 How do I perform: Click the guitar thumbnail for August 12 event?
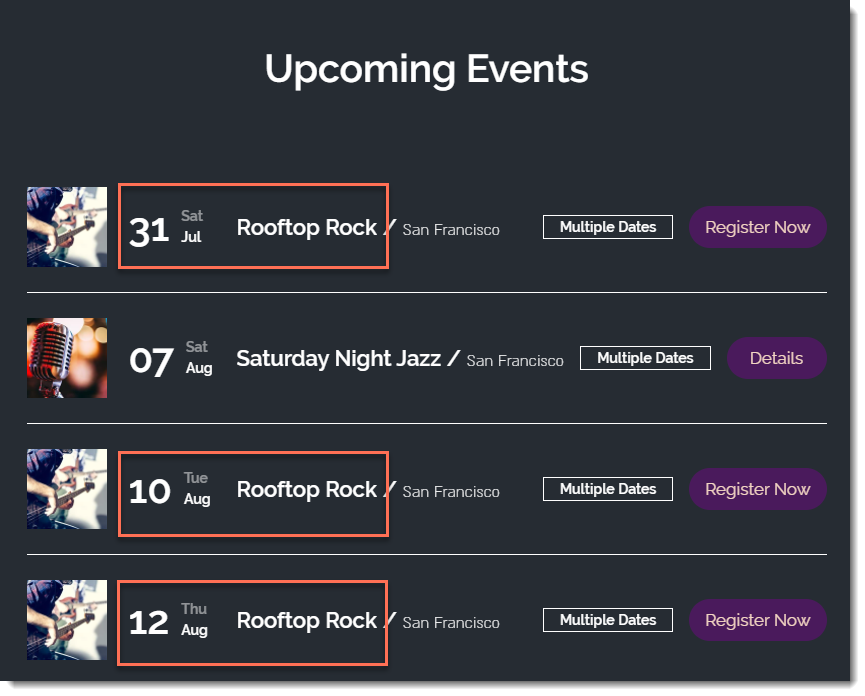pos(67,620)
